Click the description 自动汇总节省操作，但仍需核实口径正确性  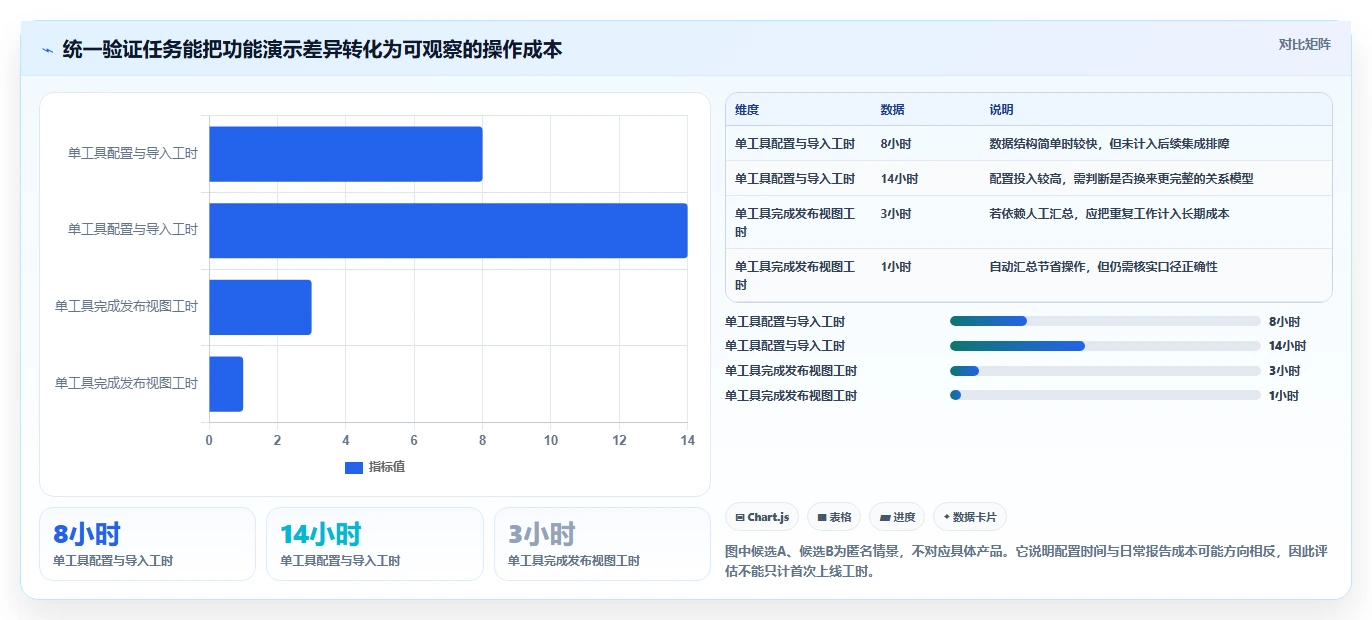pos(1103,267)
